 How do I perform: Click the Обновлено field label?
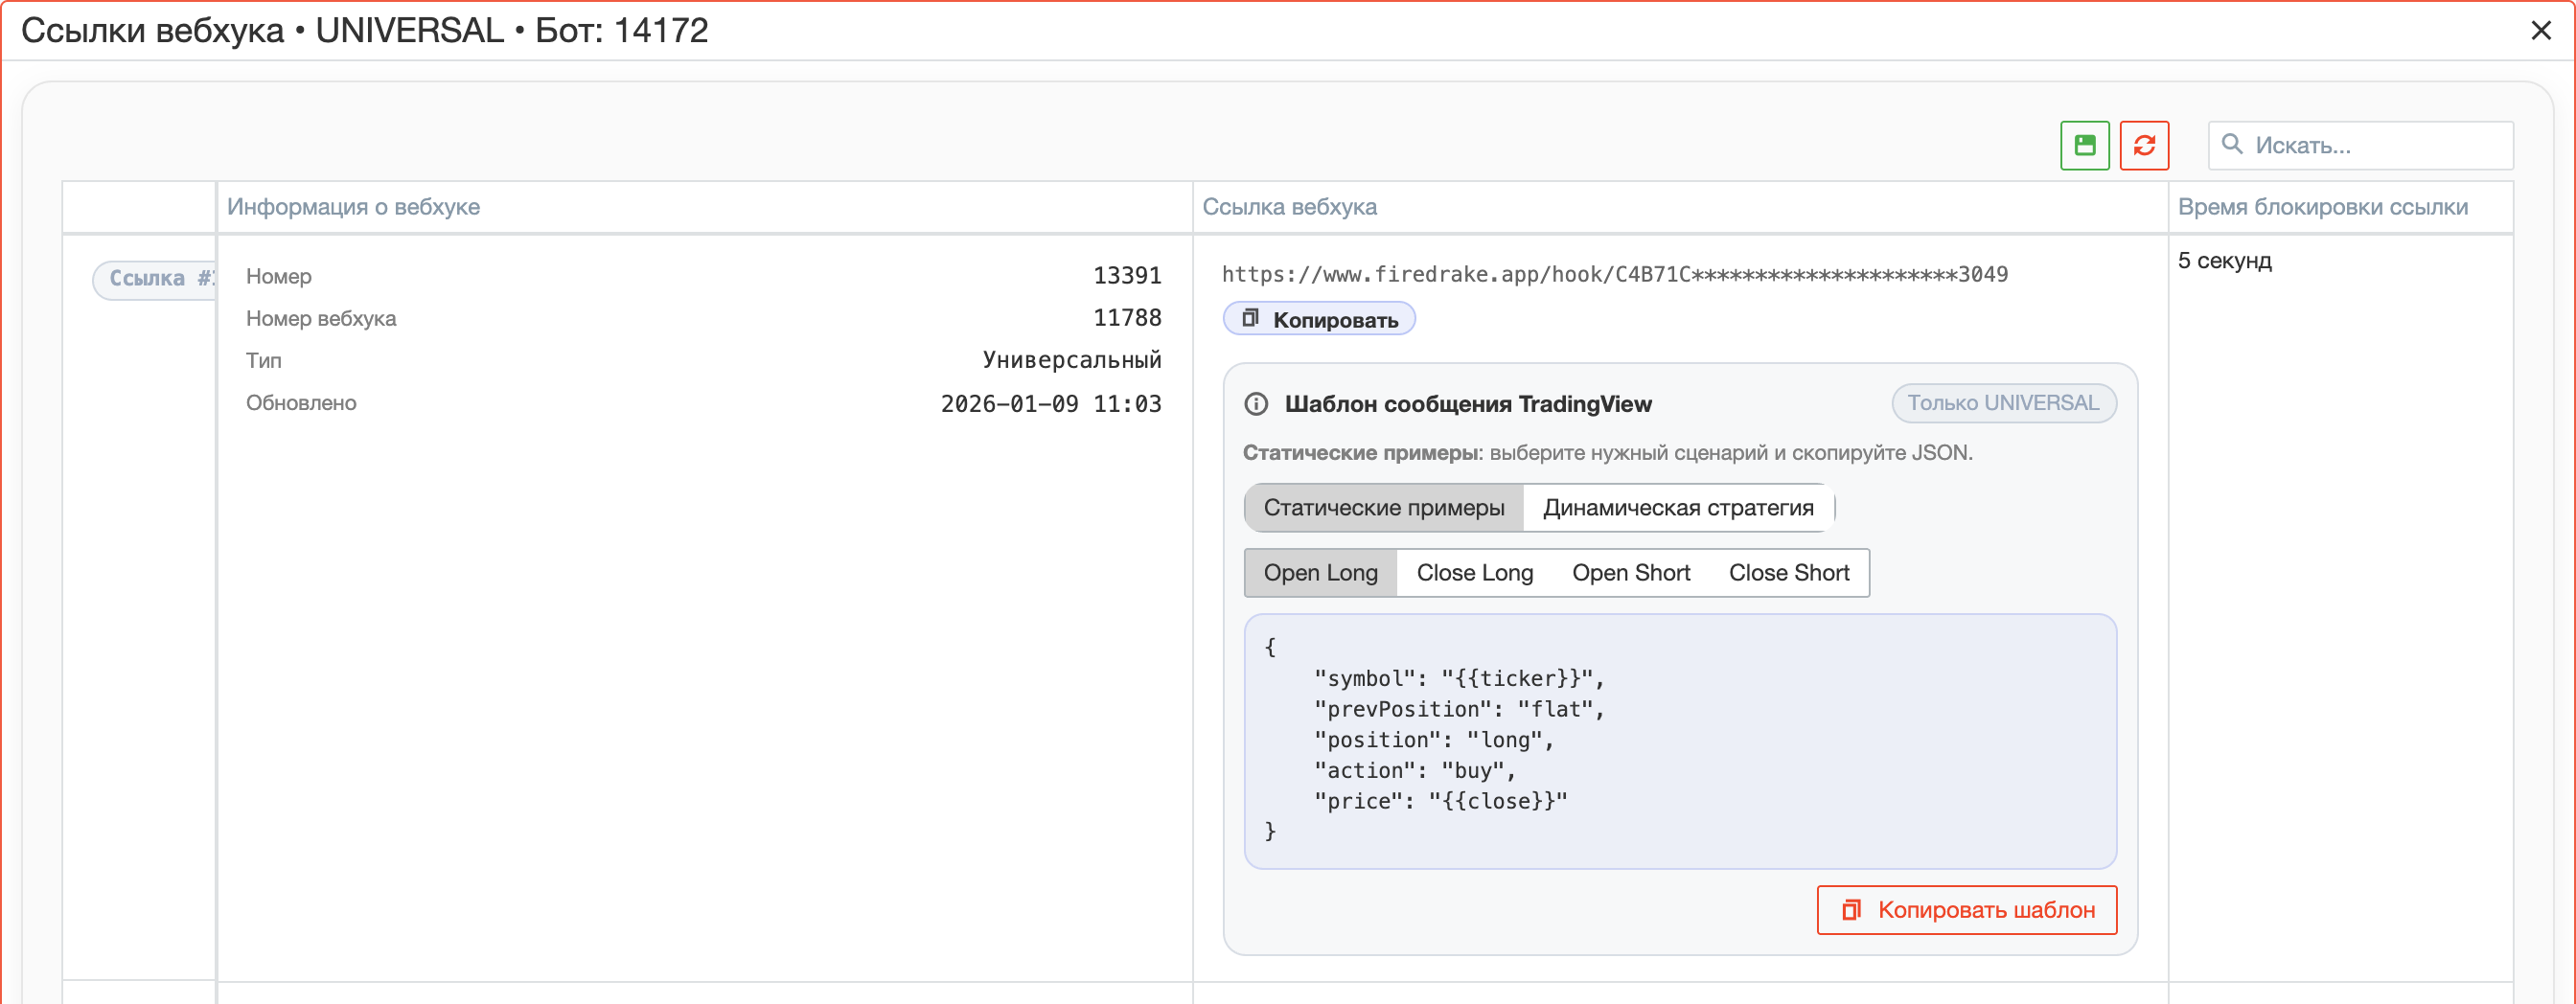tap(301, 403)
